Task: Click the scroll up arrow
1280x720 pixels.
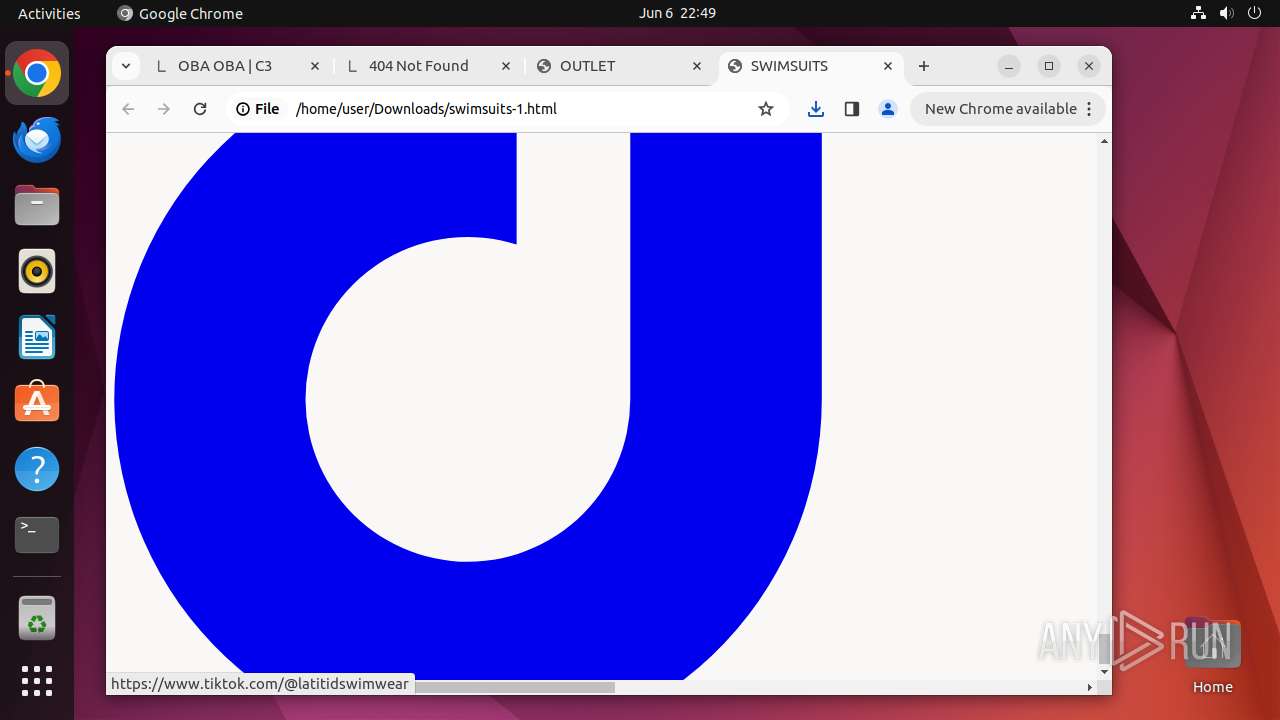Action: coord(1104,141)
